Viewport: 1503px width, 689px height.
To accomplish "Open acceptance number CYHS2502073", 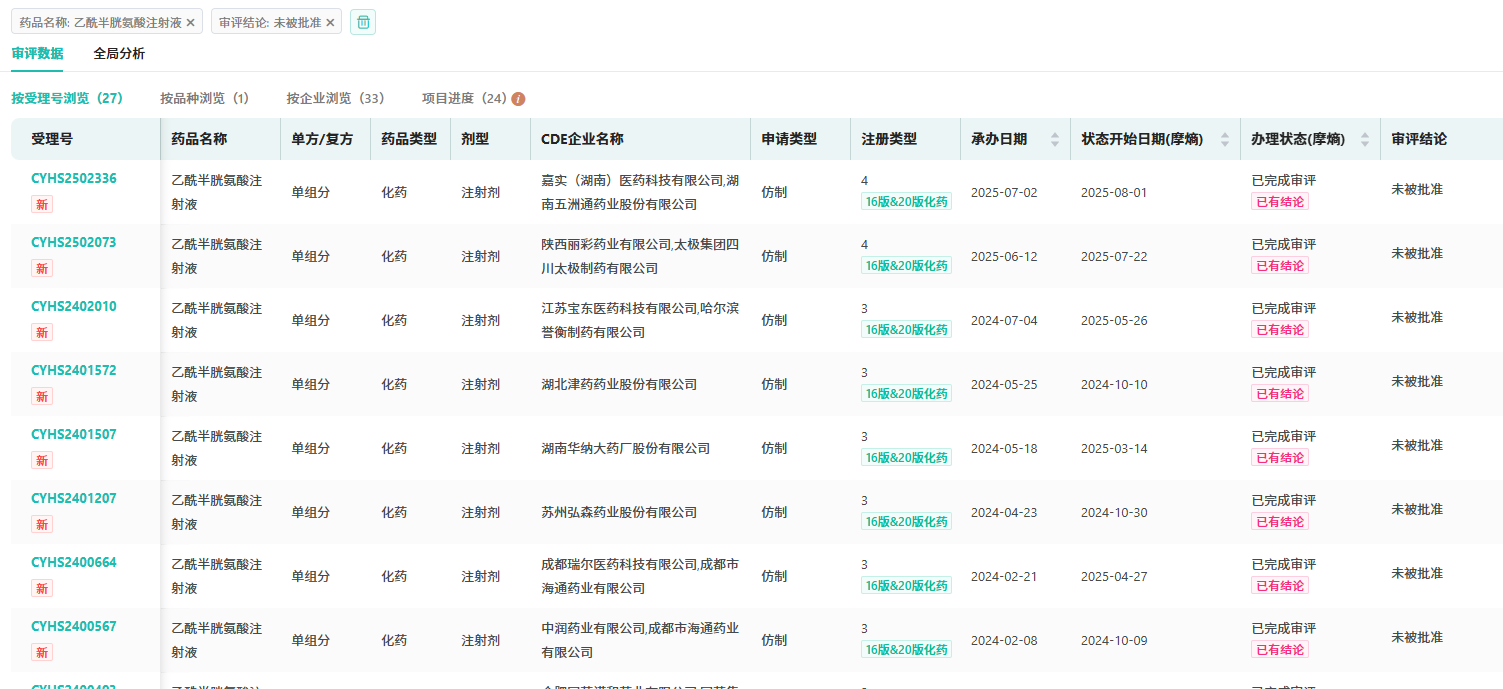I will [x=73, y=243].
